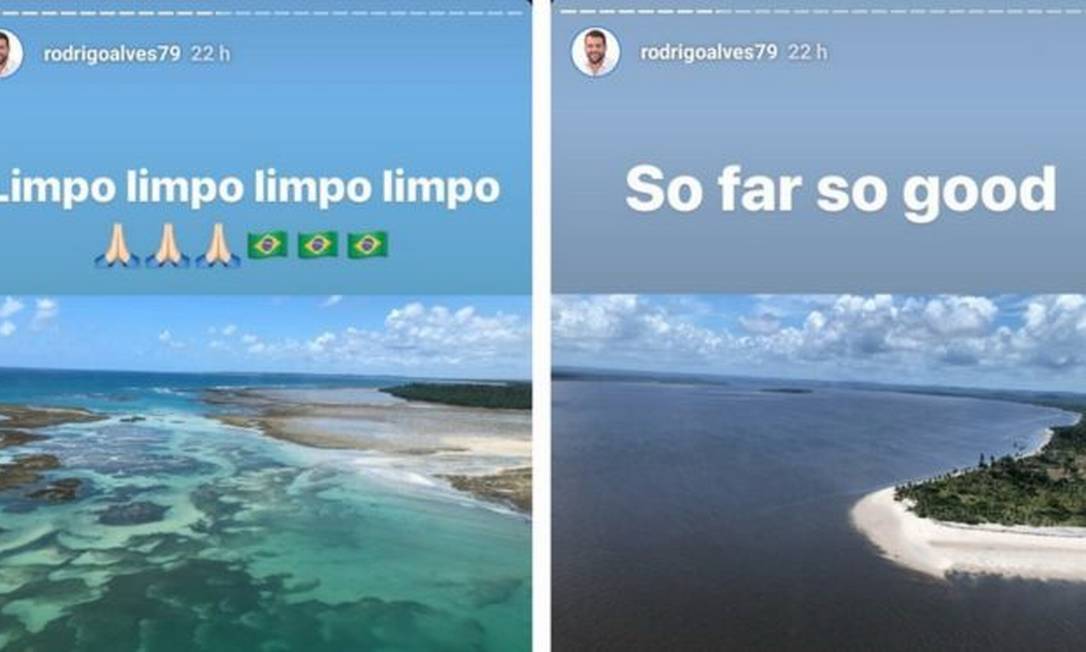1086x652 pixels.
Task: Tap the dark water sandbar aerial photo
Action: click(819, 473)
